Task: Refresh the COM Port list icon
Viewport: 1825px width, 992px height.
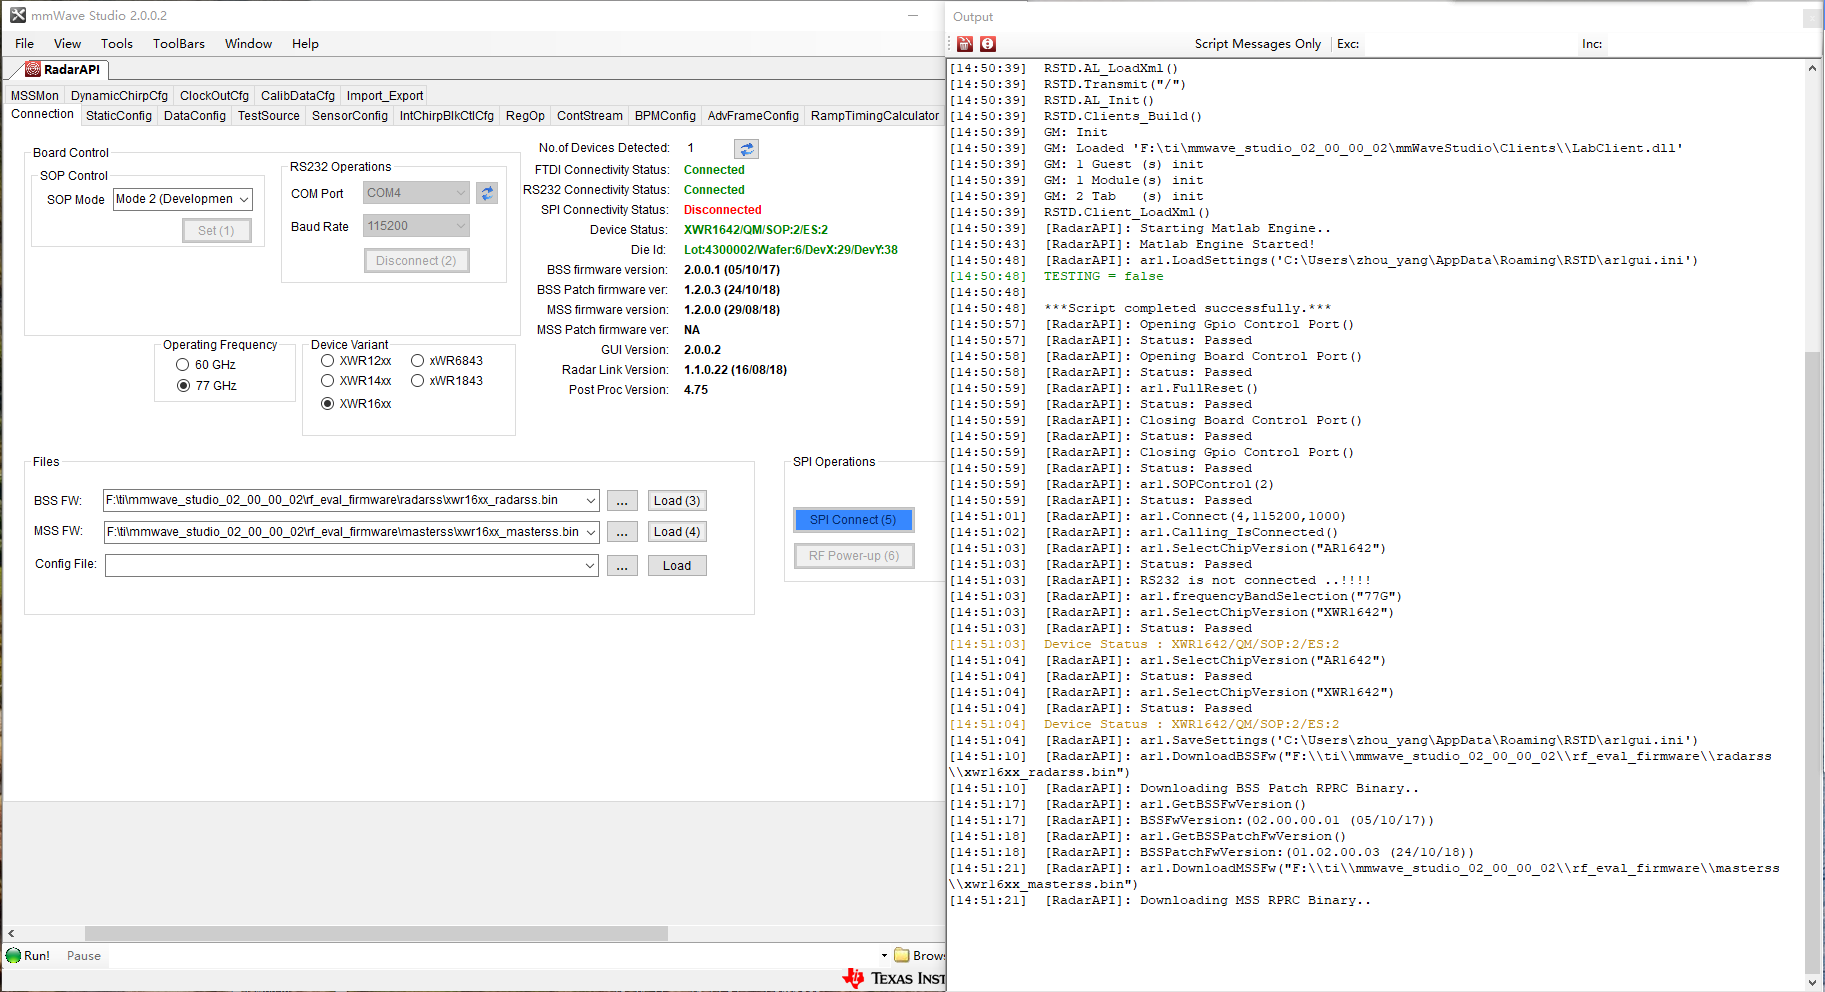Action: click(487, 193)
